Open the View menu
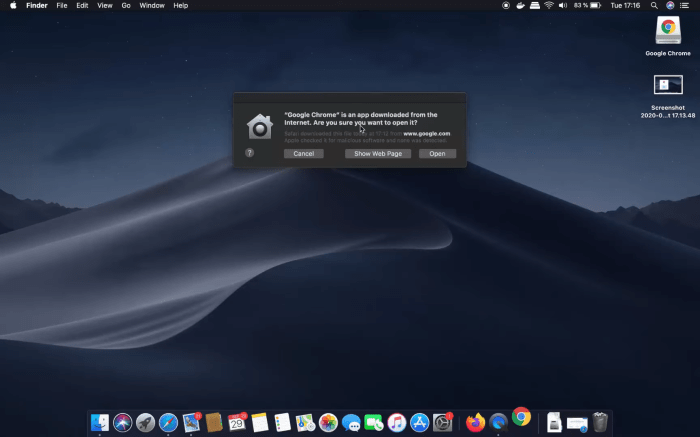Viewport: 700px width, 437px height. pos(105,5)
